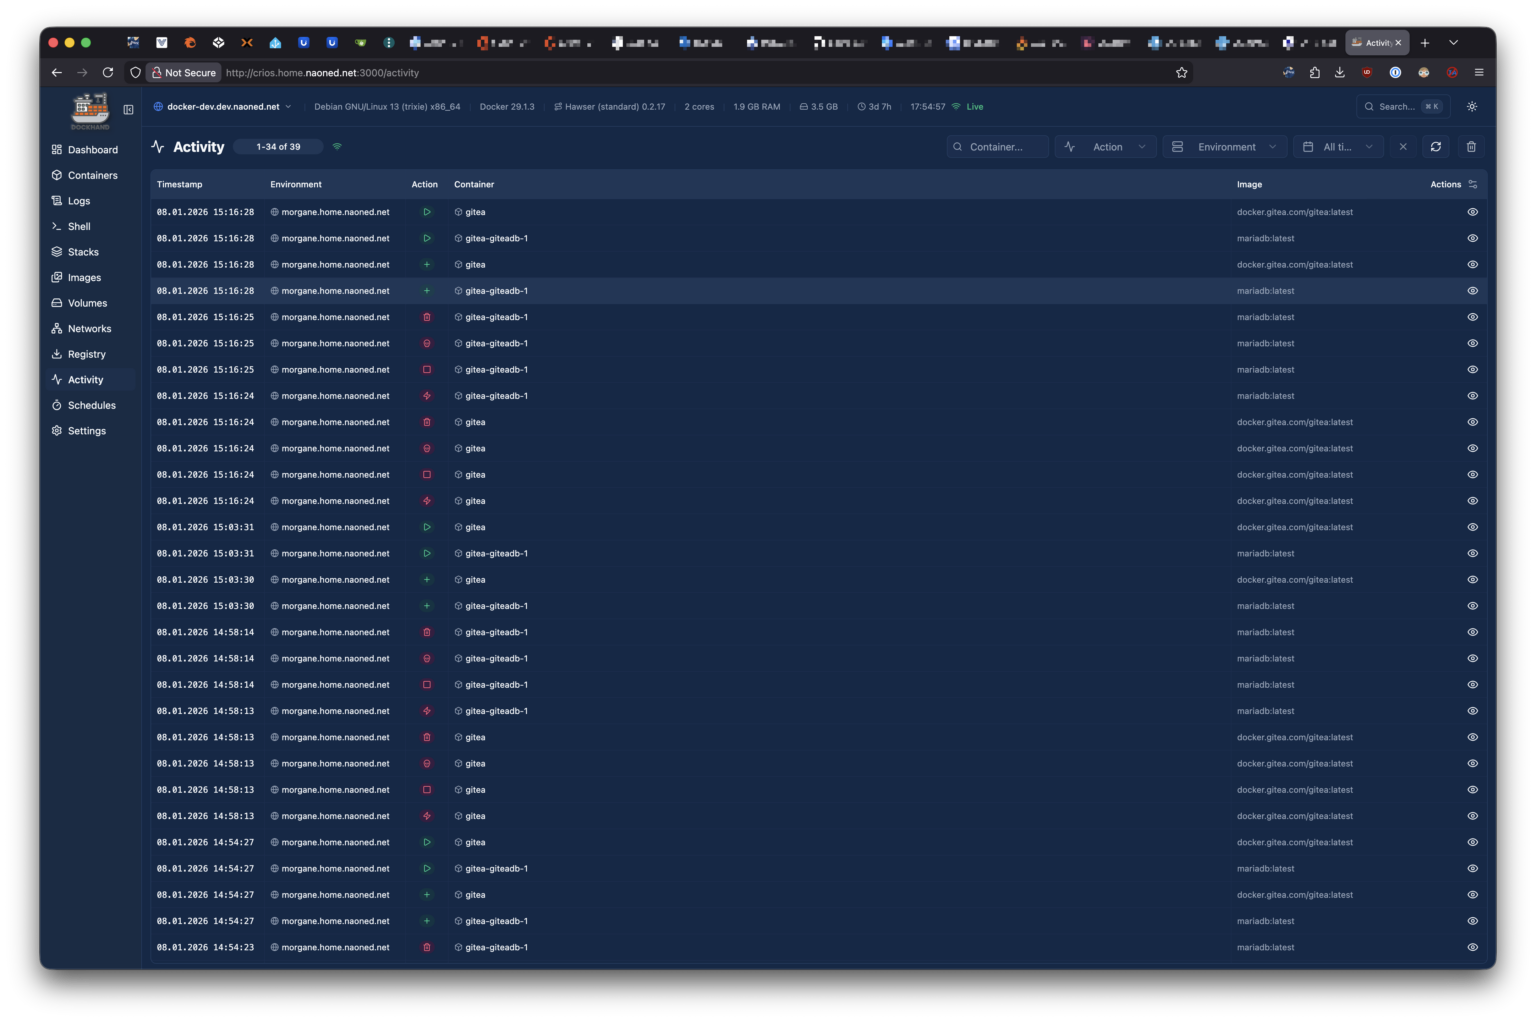Open the Stacks page from sidebar

click(x=83, y=252)
